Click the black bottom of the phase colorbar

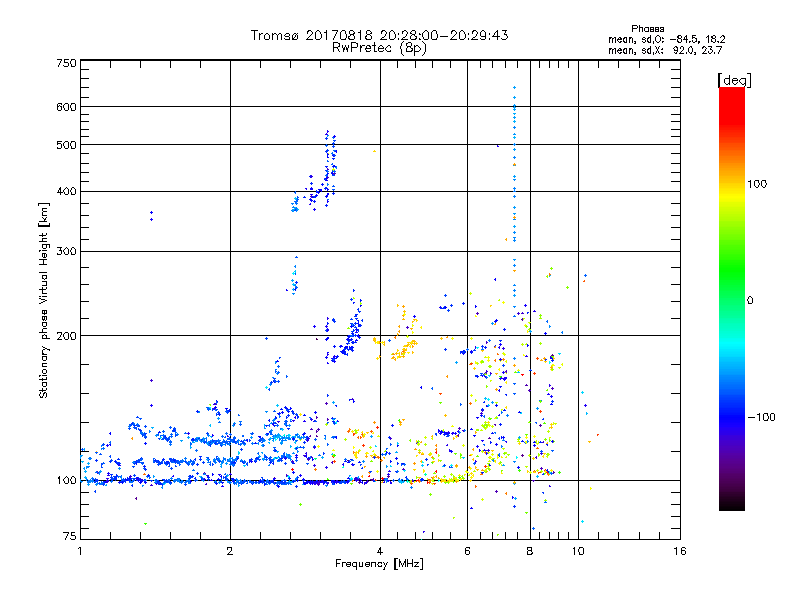tap(731, 505)
